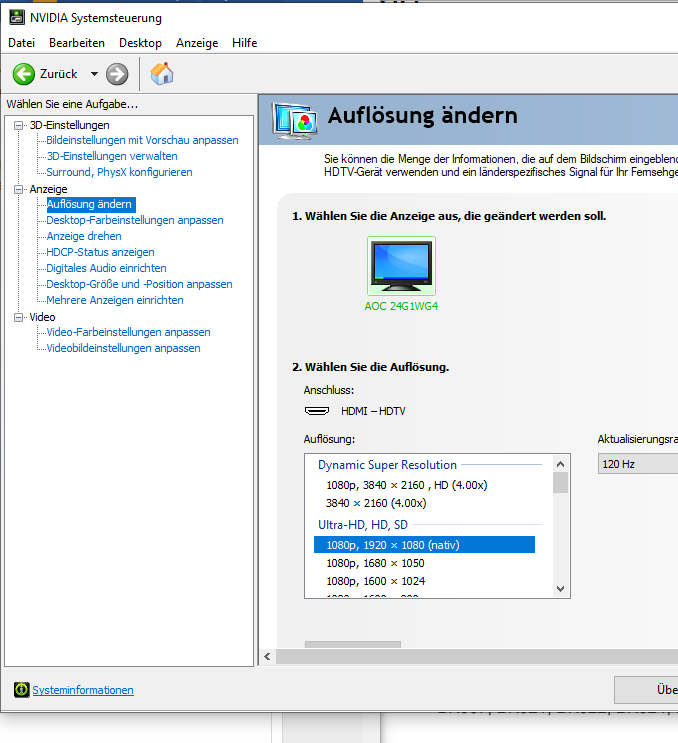
Task: Open the 120 Hz refresh rate dropdown
Action: tap(638, 464)
